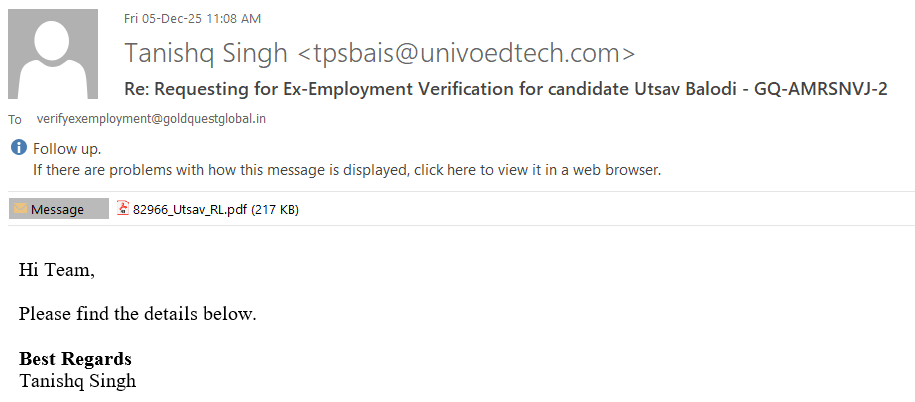The height and width of the screenshot is (402, 915).
Task: Click recipient verifyexemployment@goldquestglobal.in address
Action: click(151, 119)
